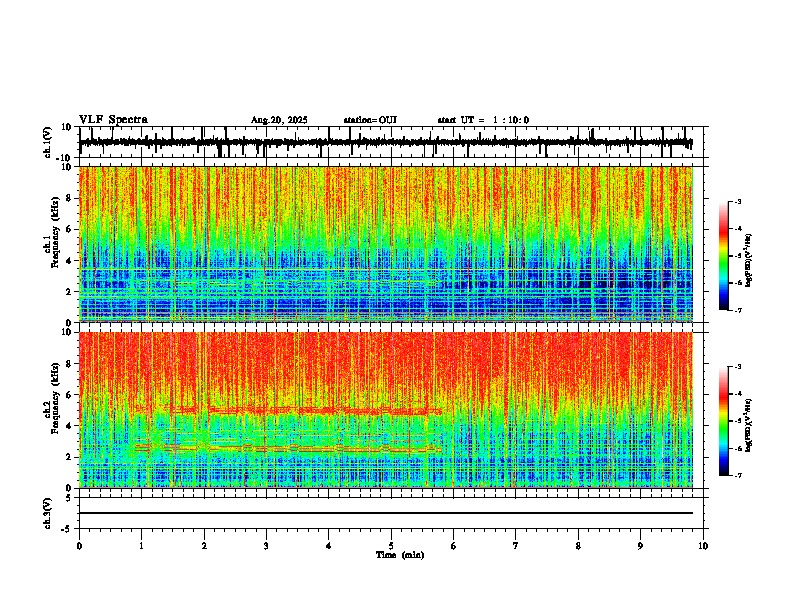792x612 pixels.
Task: Click the "-3" label on the ch.2 colorbar
Action: [x=738, y=367]
